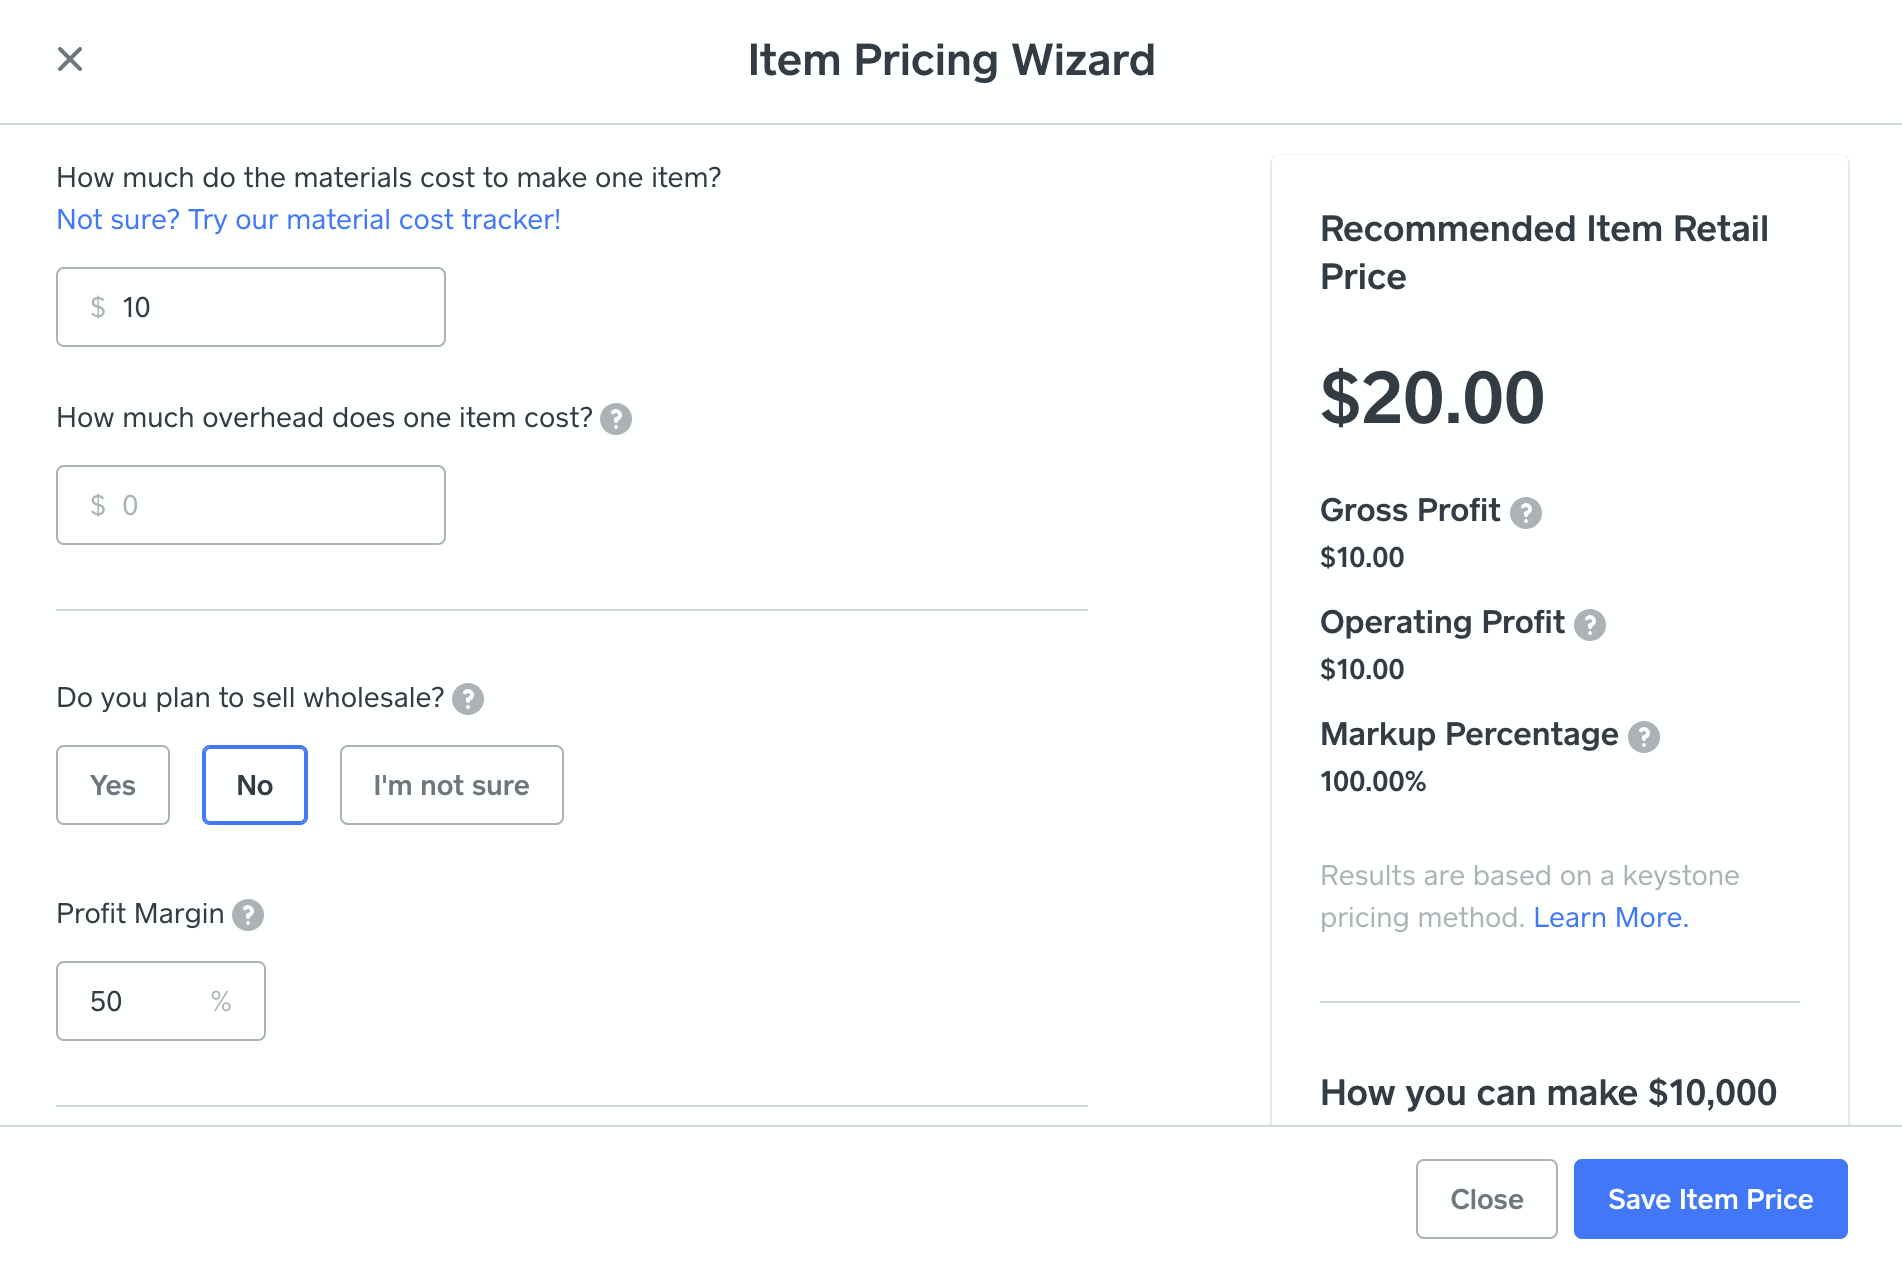Viewport: 1902px width, 1263px height.
Task: Click the Close button
Action: (1486, 1199)
